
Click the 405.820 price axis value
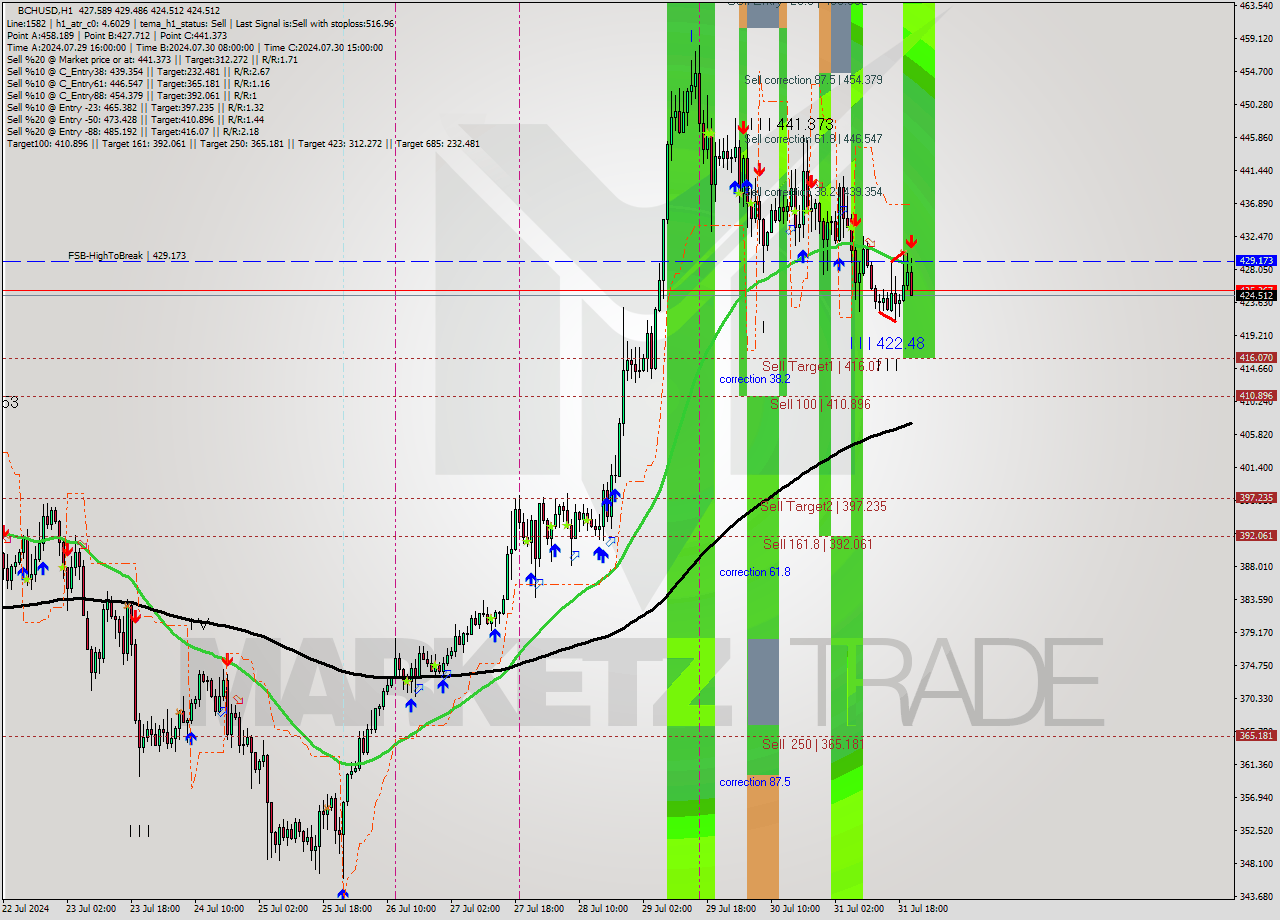[1256, 434]
